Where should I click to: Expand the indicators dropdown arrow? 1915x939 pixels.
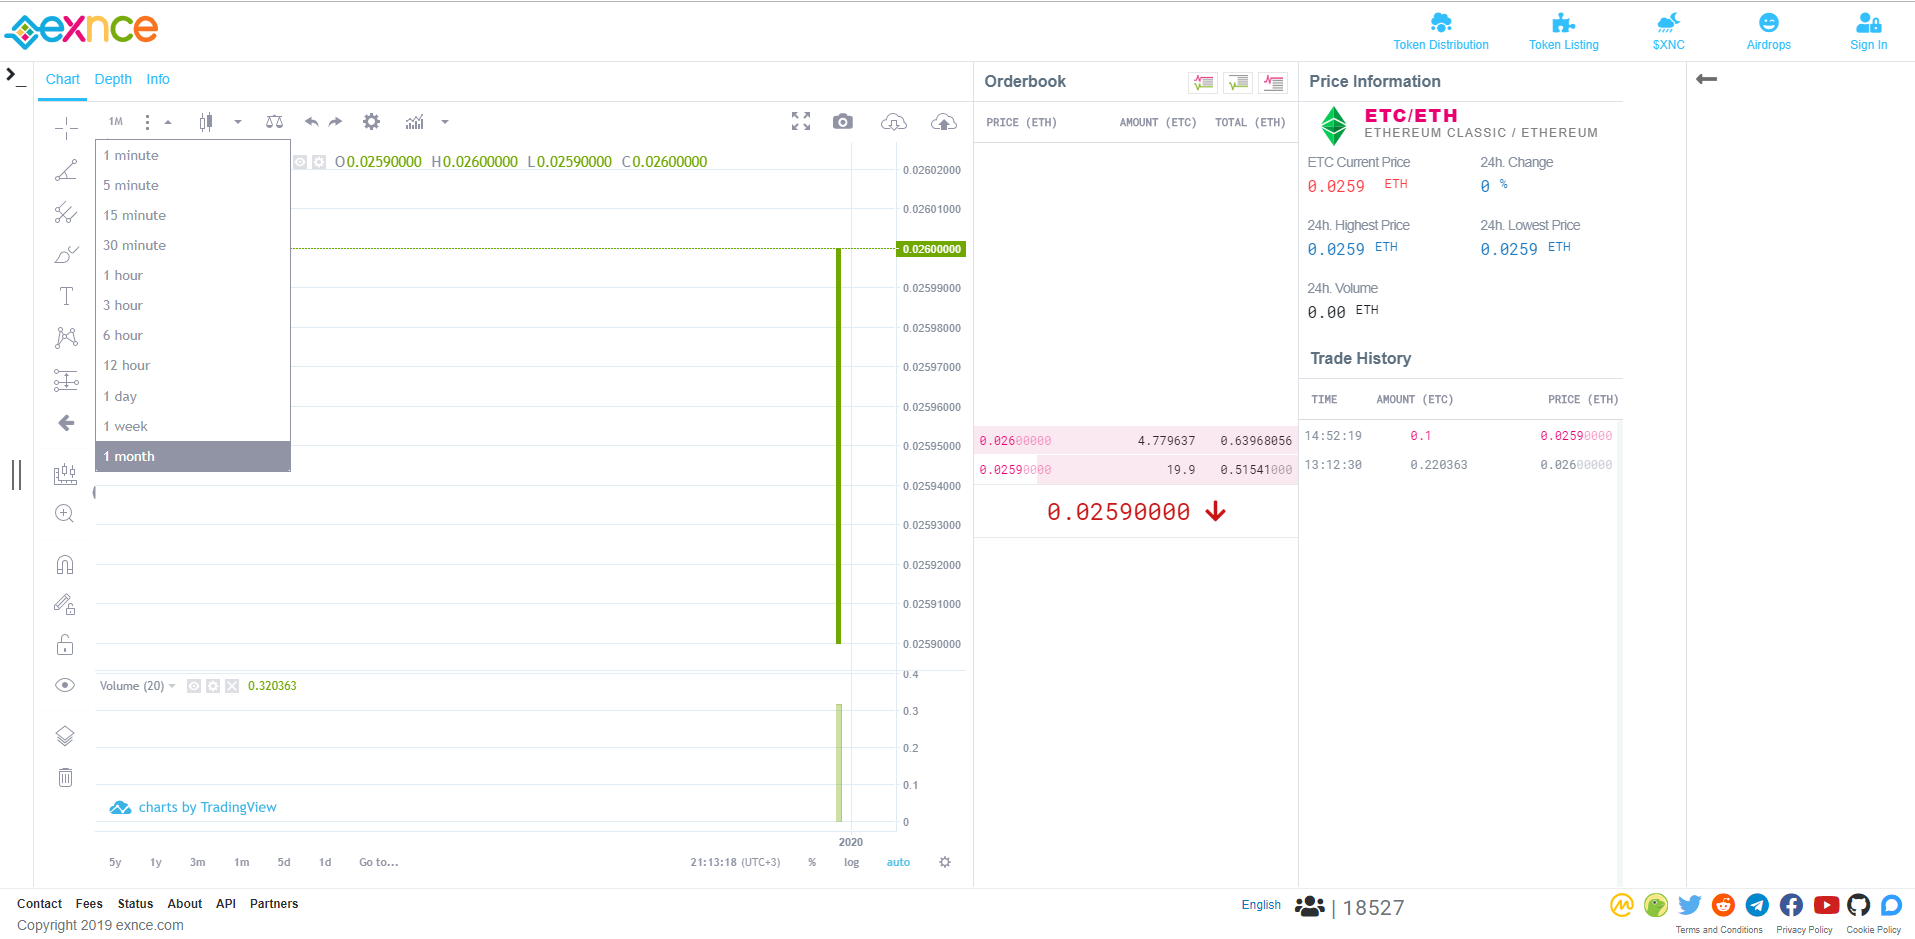[445, 122]
